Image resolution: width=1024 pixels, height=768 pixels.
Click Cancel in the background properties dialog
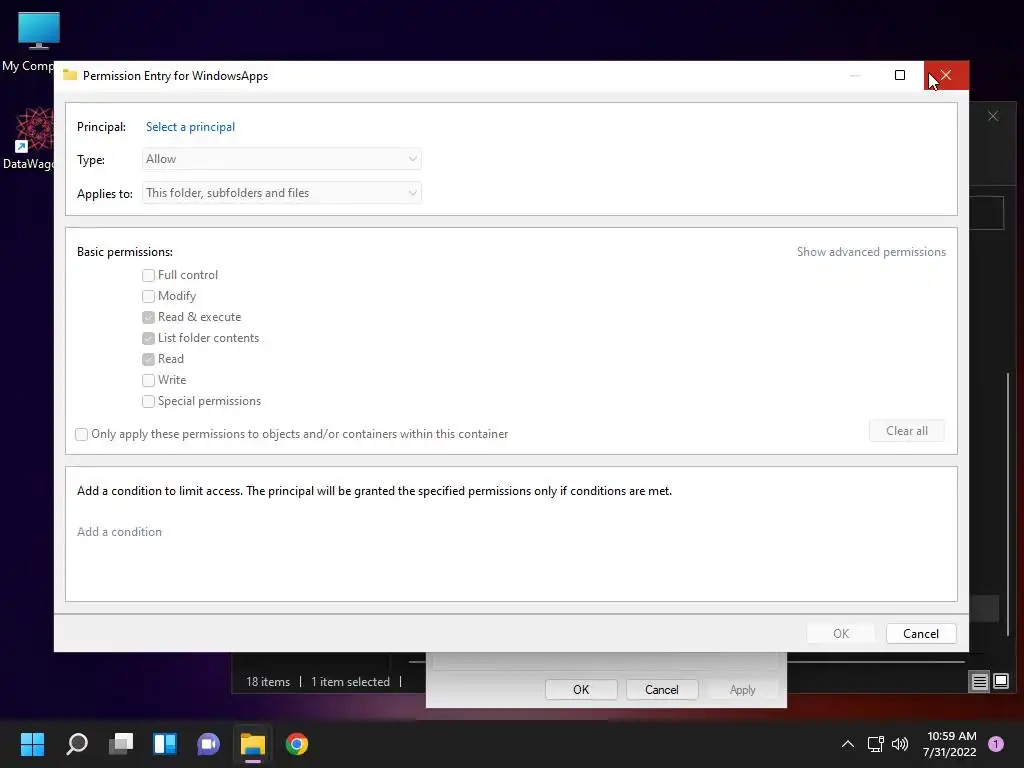point(662,690)
